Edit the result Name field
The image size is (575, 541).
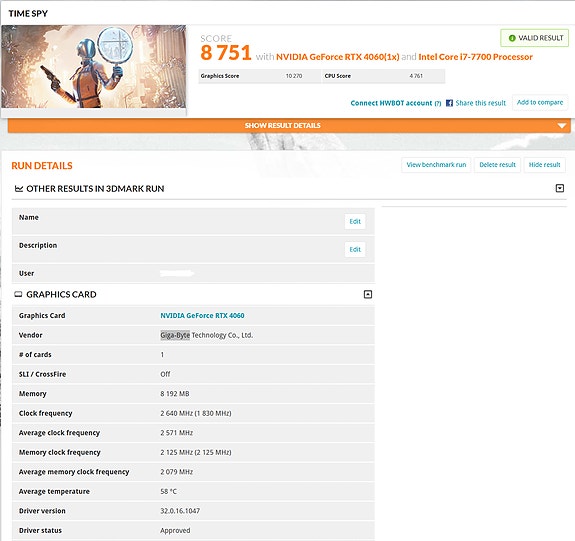click(x=355, y=222)
